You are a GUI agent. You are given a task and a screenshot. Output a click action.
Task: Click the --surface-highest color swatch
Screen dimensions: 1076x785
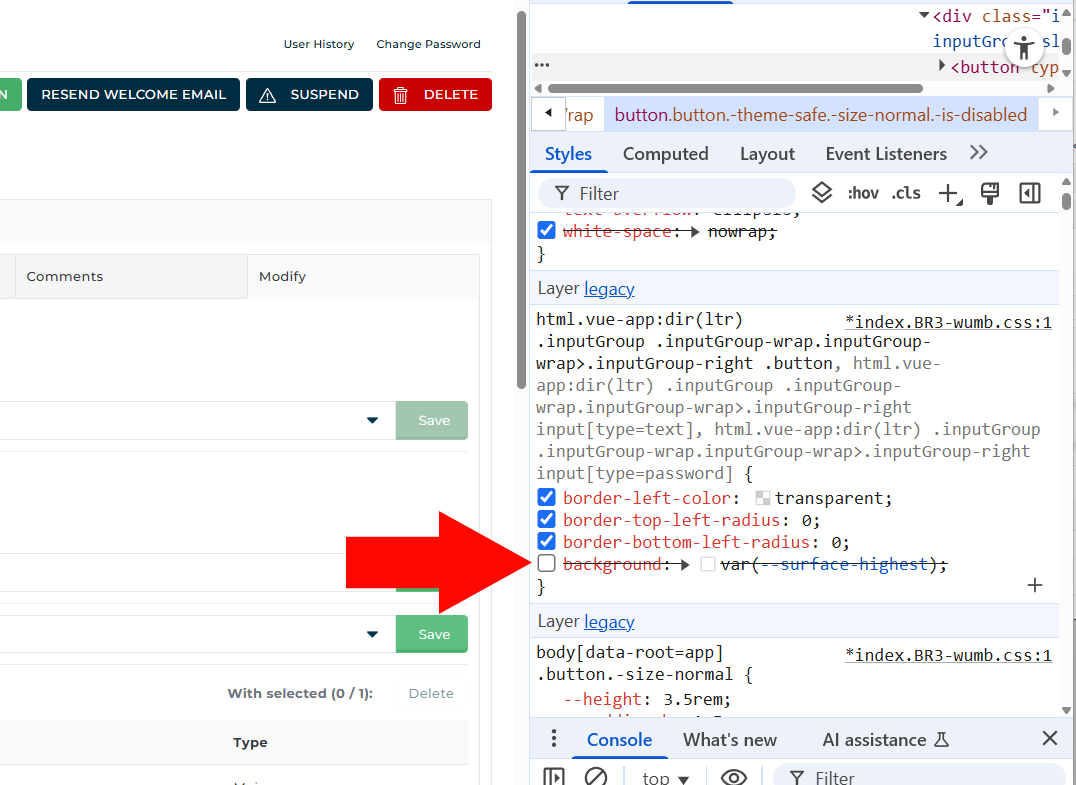coord(708,564)
